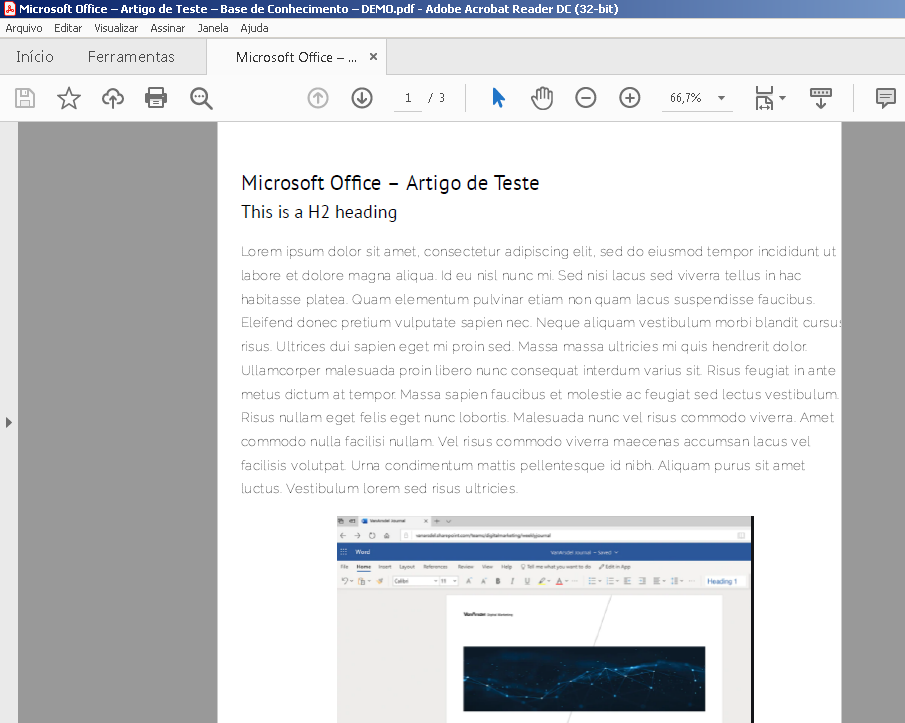This screenshot has height=723, width=905.
Task: Switch to the Início tab
Action: point(35,57)
